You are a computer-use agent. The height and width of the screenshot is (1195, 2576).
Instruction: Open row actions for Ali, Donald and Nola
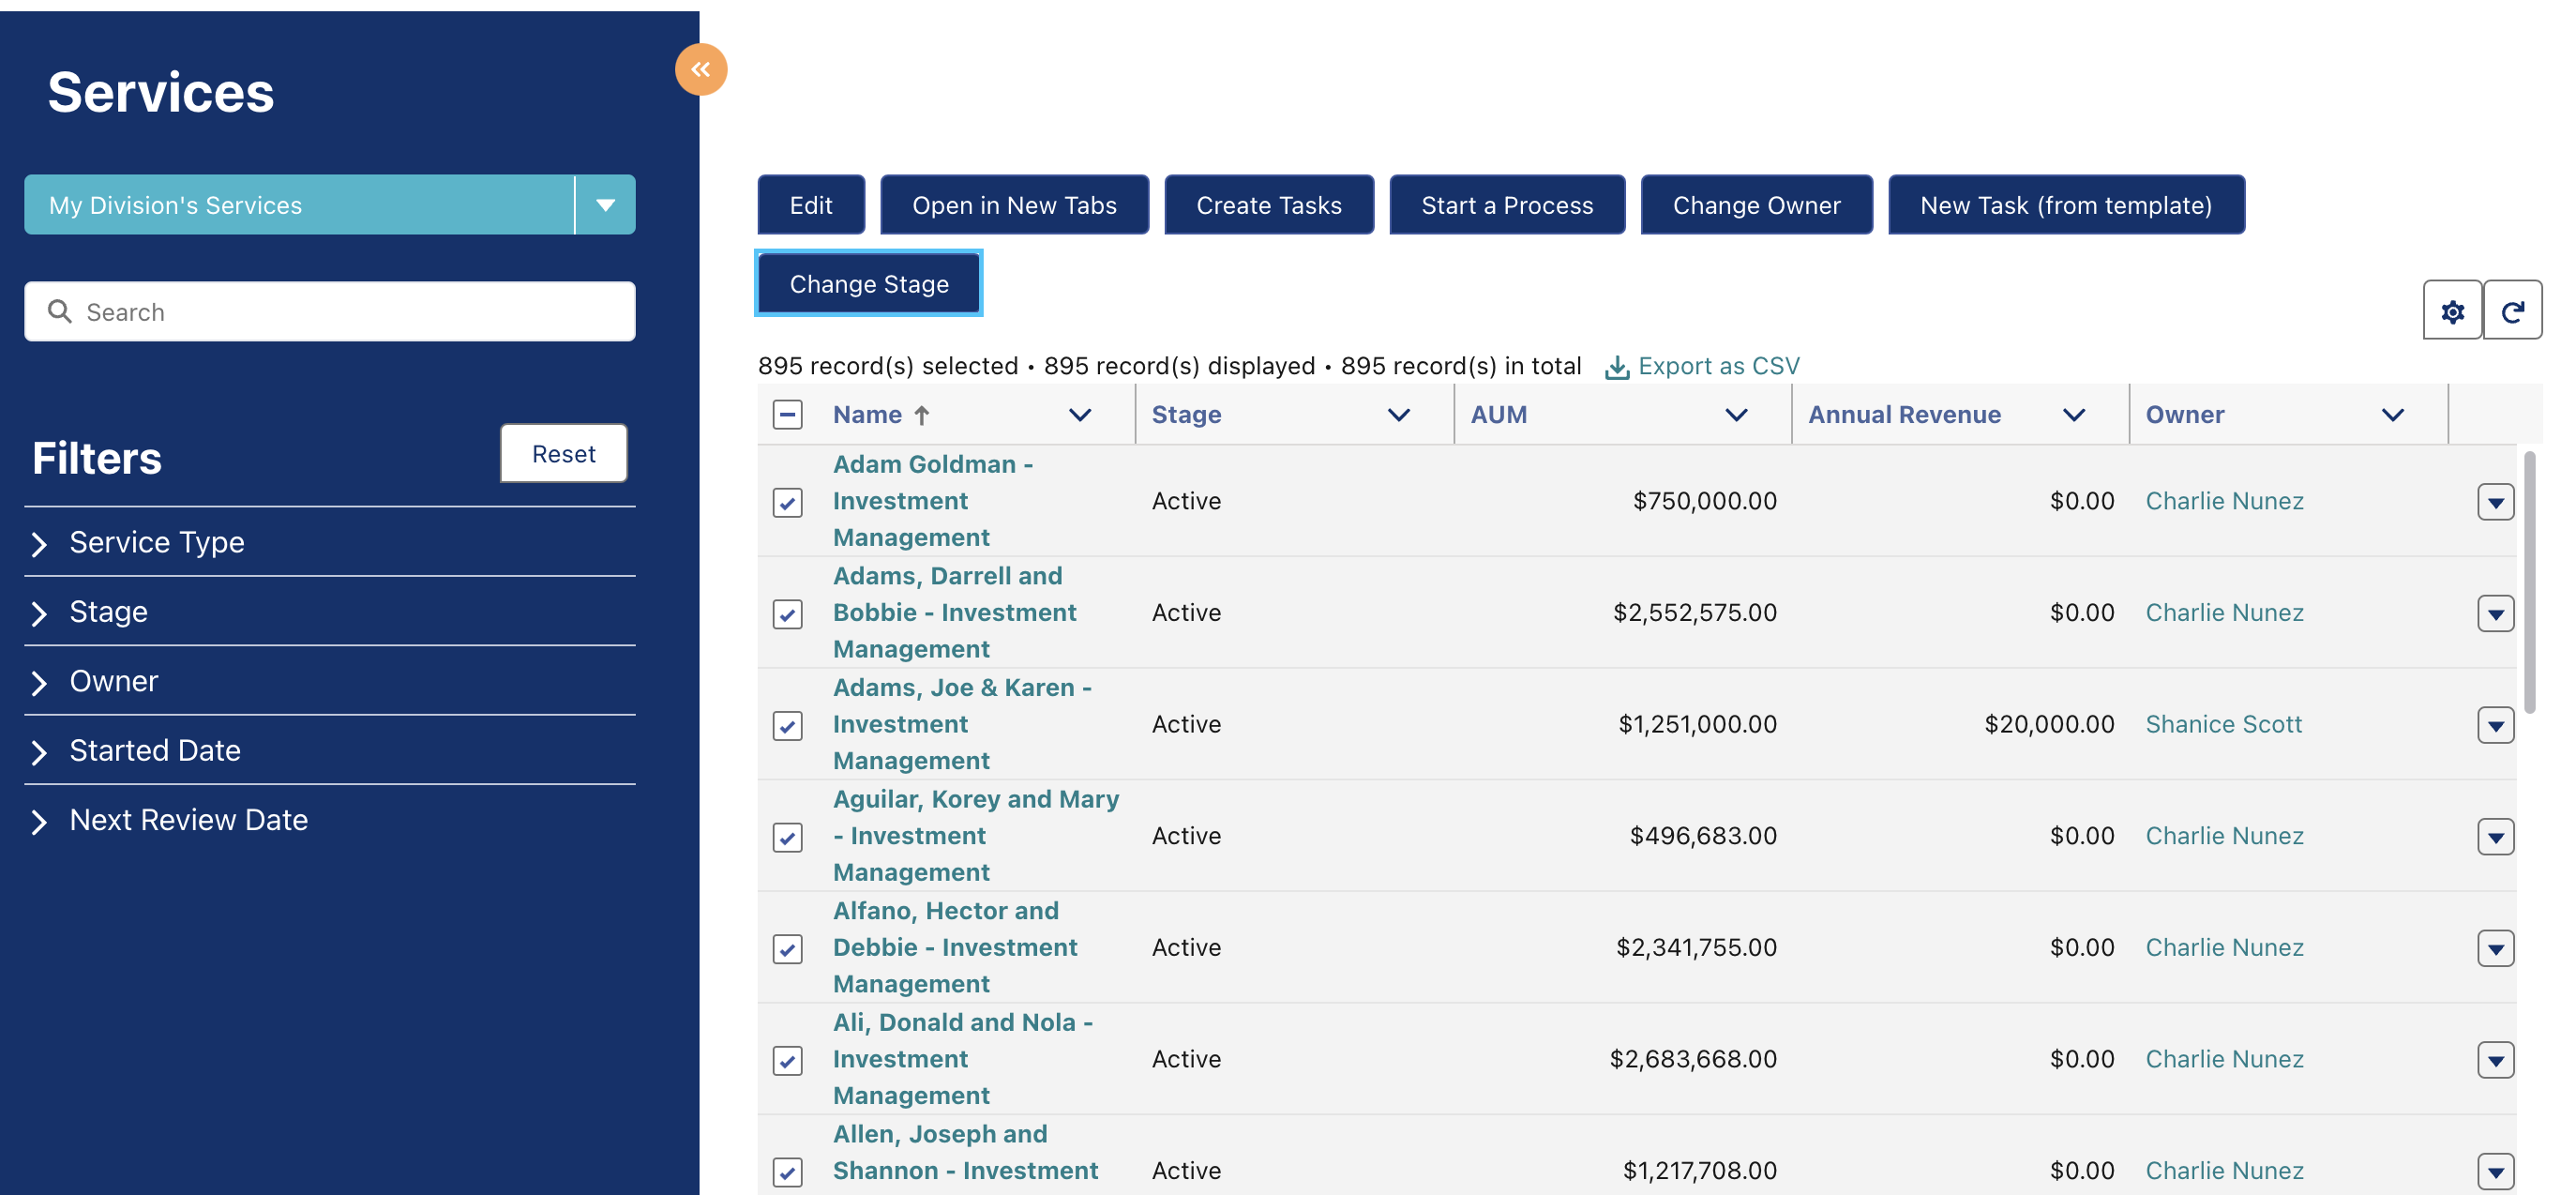(x=2495, y=1060)
